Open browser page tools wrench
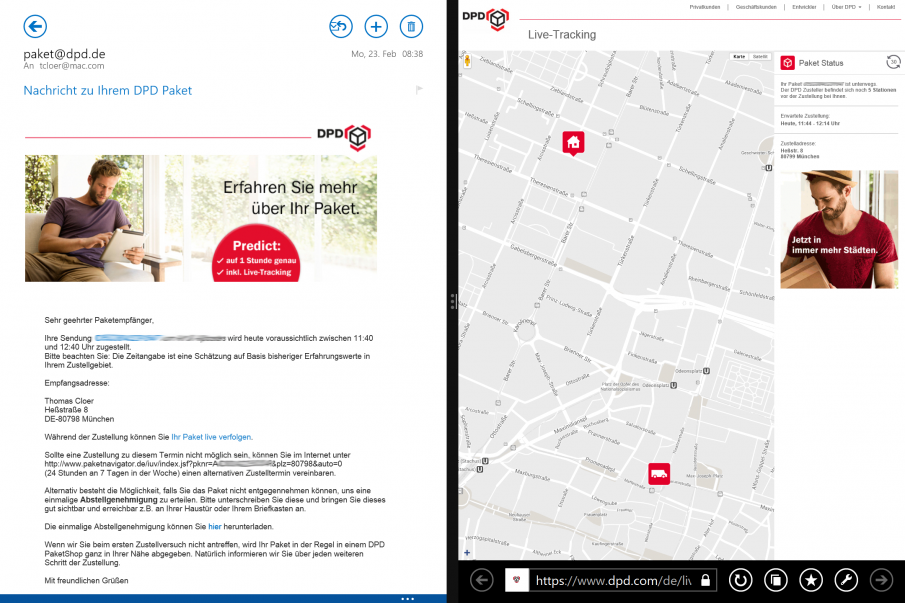 click(846, 580)
